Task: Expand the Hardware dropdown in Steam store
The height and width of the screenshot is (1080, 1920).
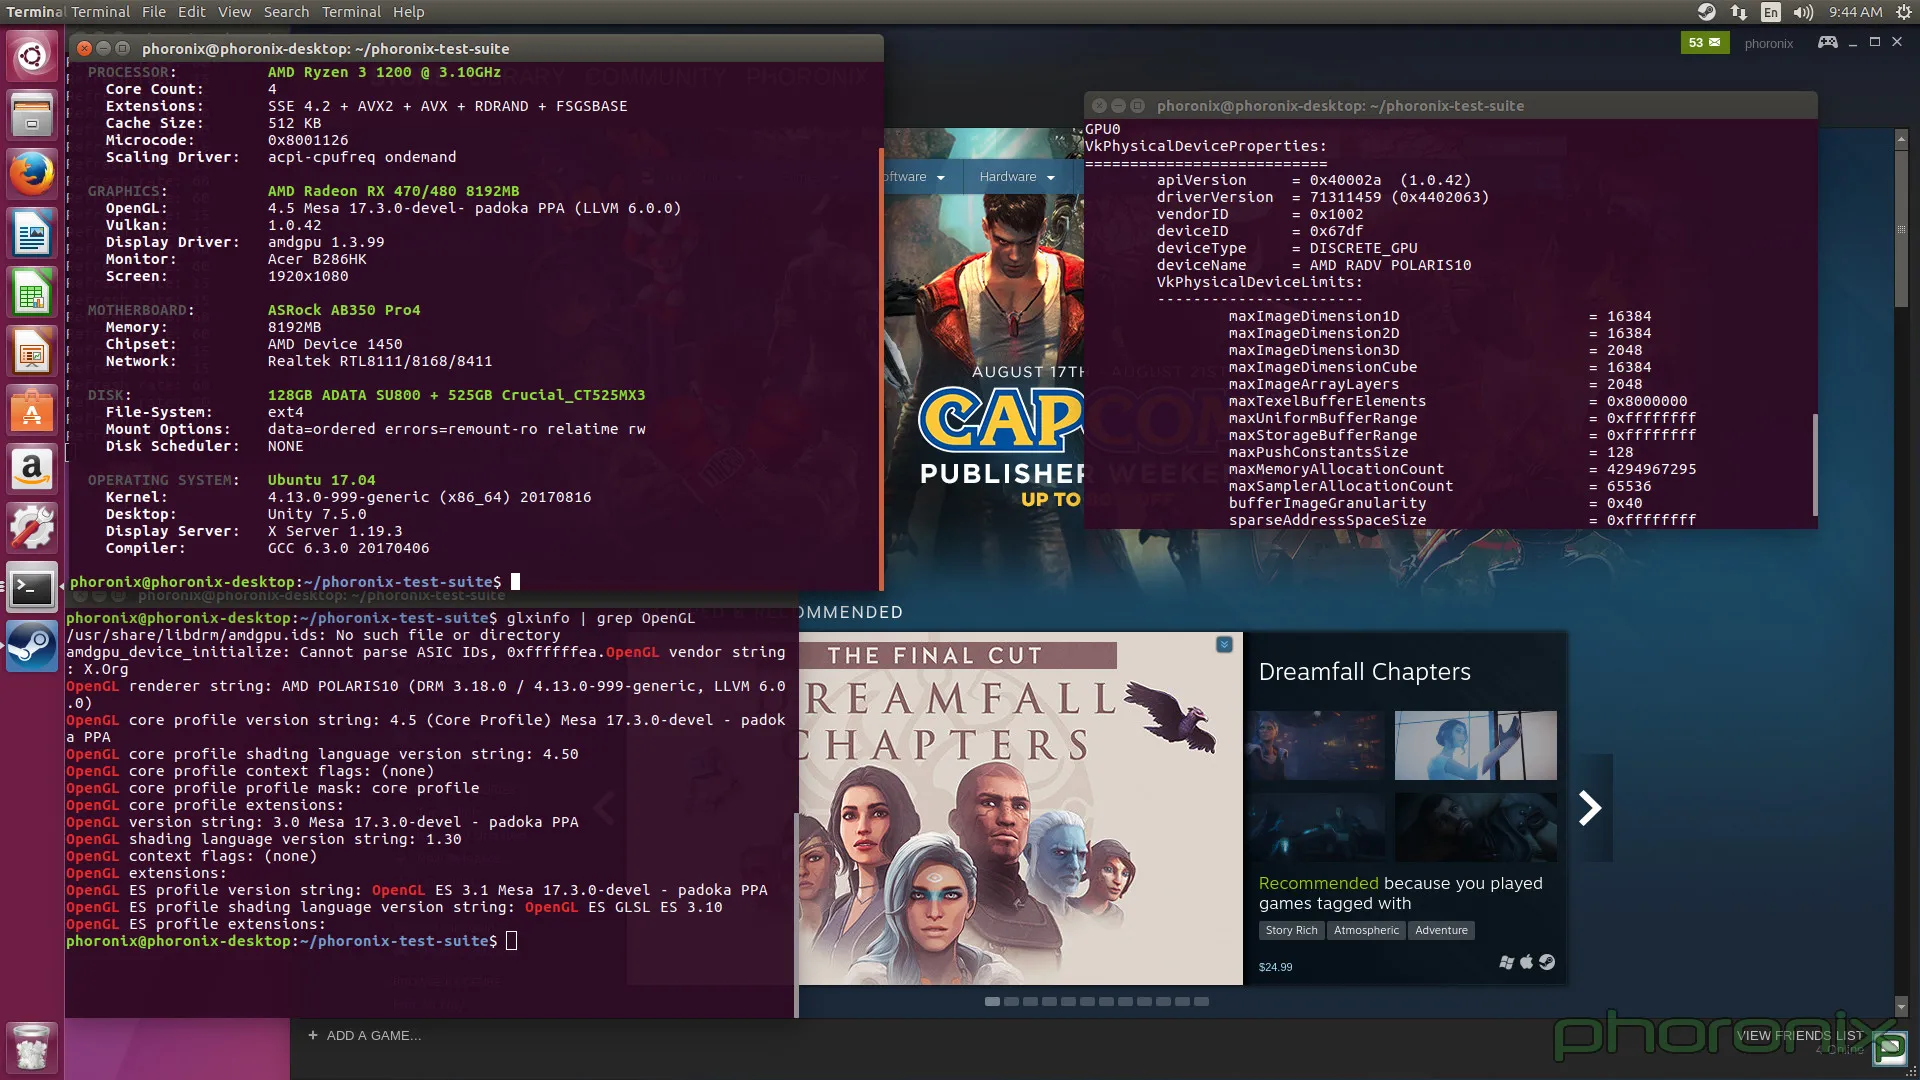Action: coord(1017,177)
